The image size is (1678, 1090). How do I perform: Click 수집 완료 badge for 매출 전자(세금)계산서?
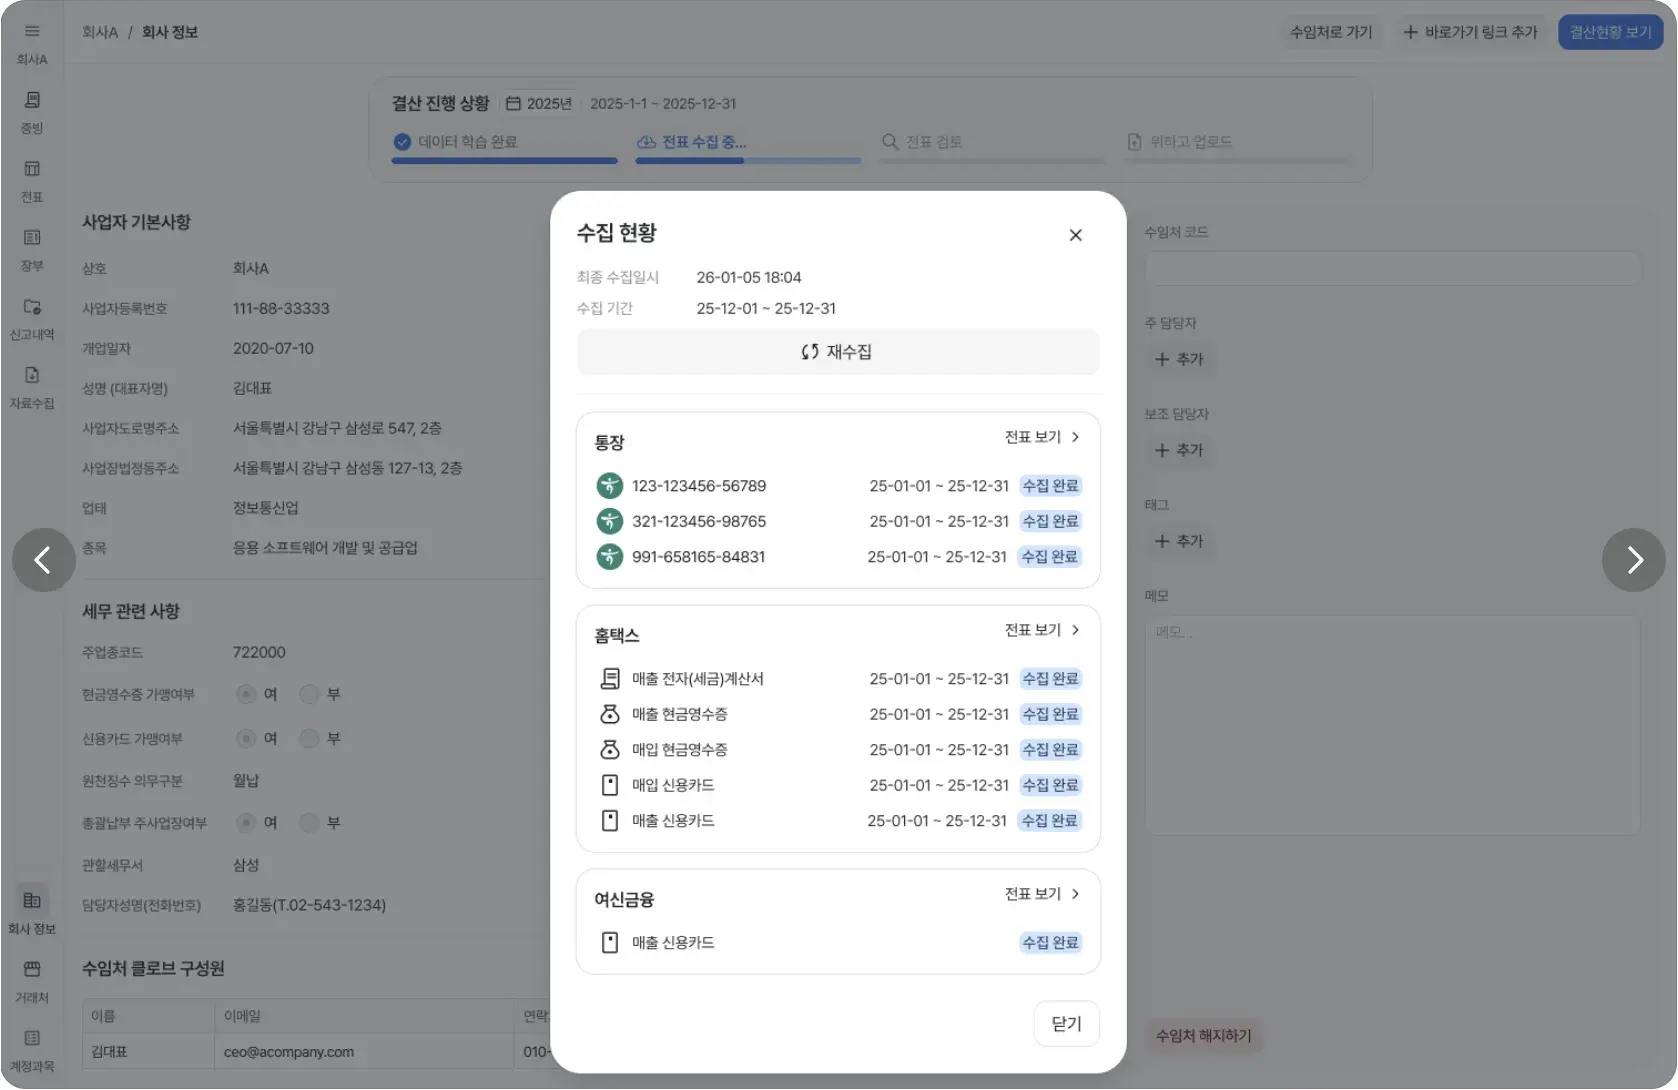coord(1050,679)
